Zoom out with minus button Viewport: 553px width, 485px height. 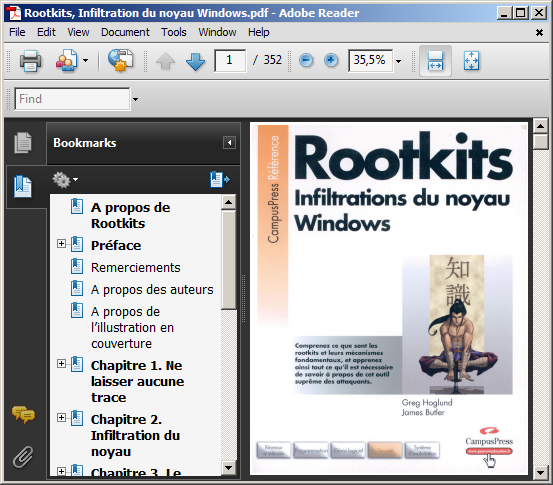point(306,60)
